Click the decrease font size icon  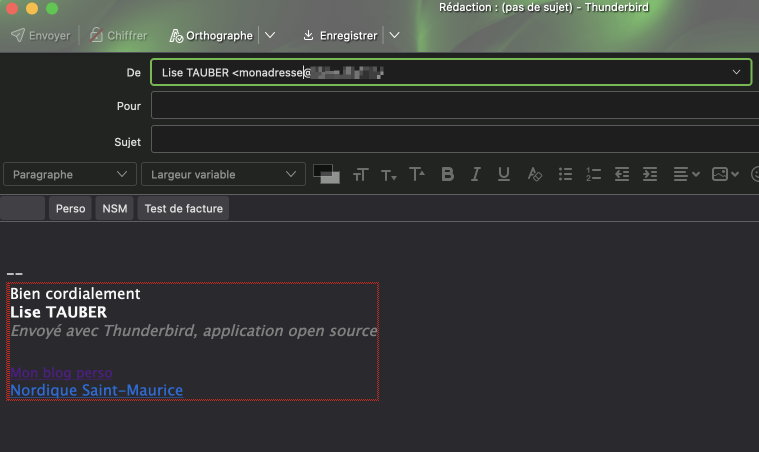click(x=388, y=175)
